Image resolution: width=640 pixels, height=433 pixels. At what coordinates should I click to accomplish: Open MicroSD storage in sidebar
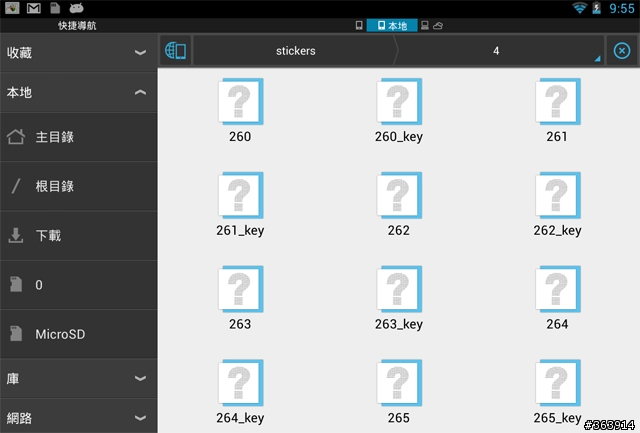79,334
